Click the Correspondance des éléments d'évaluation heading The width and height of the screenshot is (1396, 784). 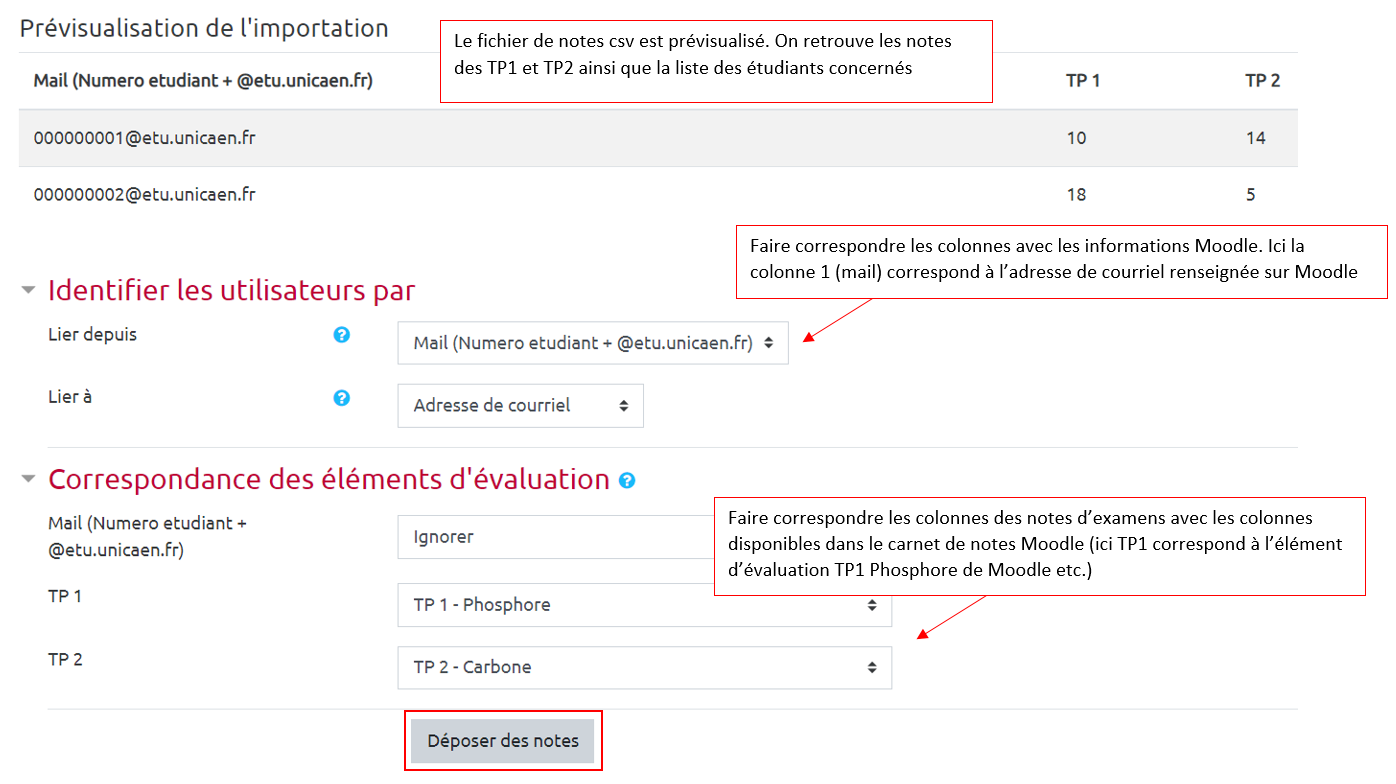(329, 480)
